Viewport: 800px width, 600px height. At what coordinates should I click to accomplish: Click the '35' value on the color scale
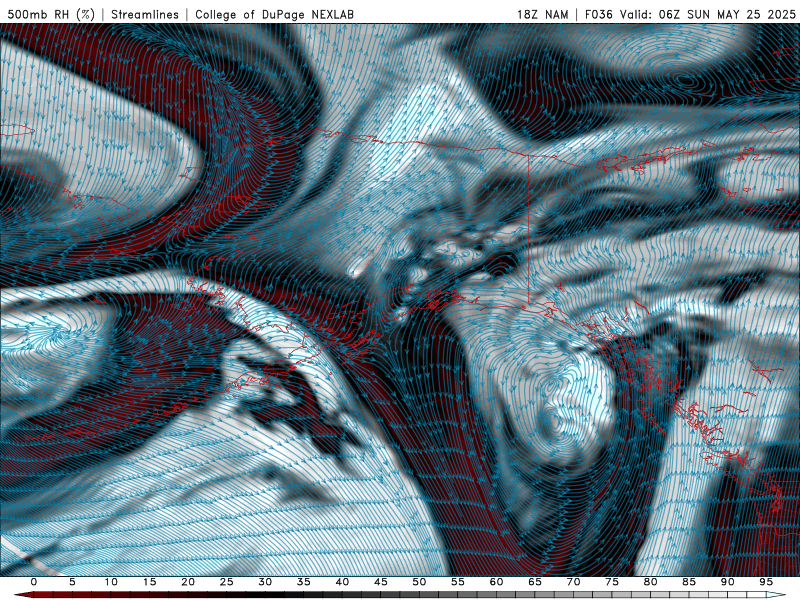pos(304,582)
